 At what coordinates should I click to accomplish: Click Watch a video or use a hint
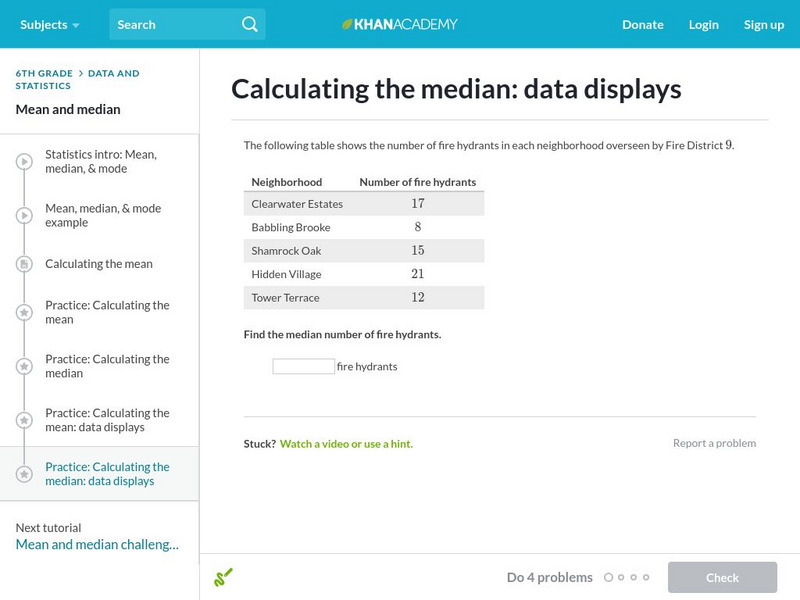(346, 443)
